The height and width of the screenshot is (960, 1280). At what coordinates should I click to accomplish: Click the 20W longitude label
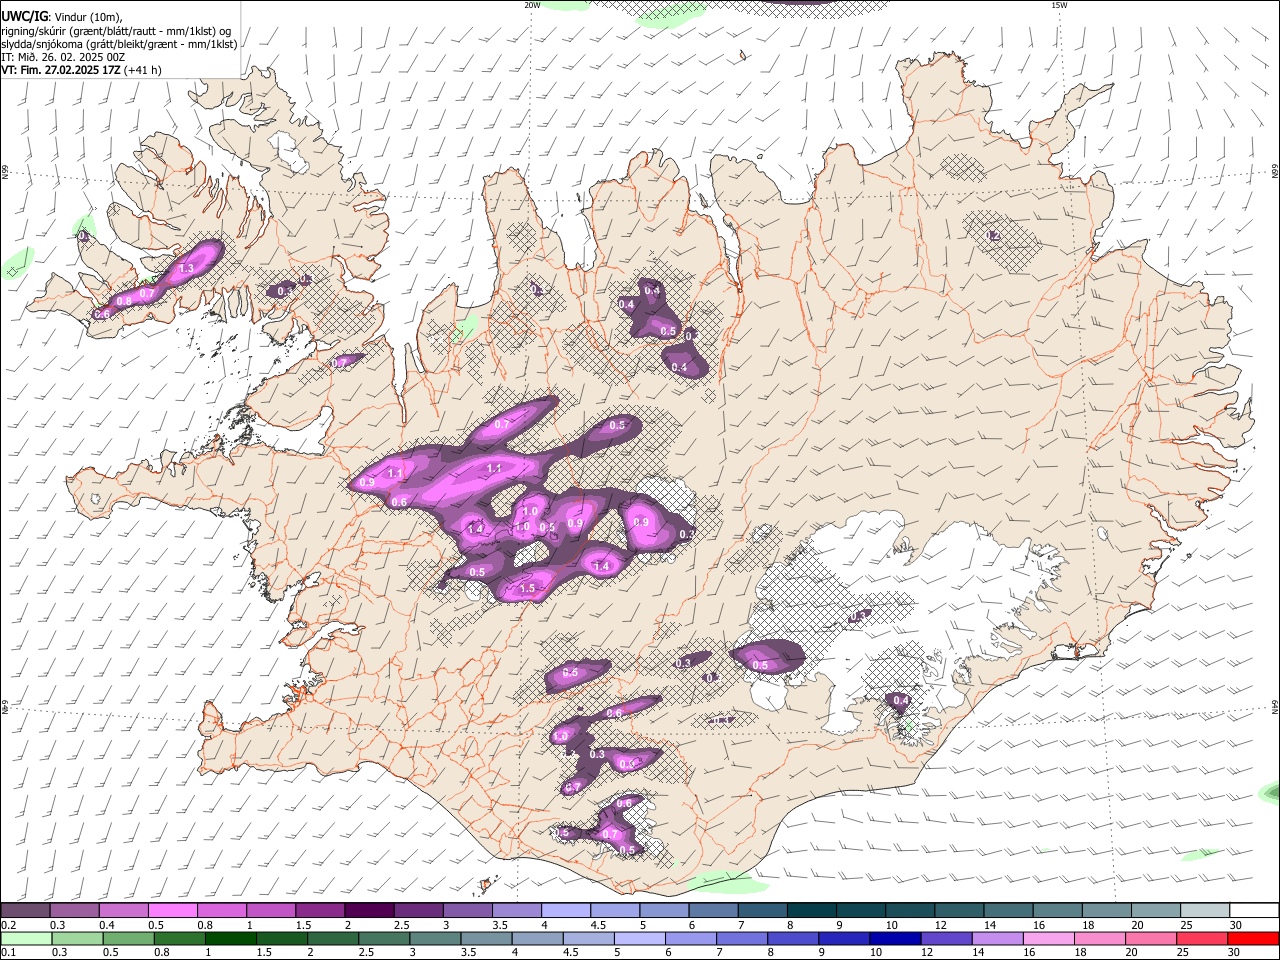pos(532,5)
